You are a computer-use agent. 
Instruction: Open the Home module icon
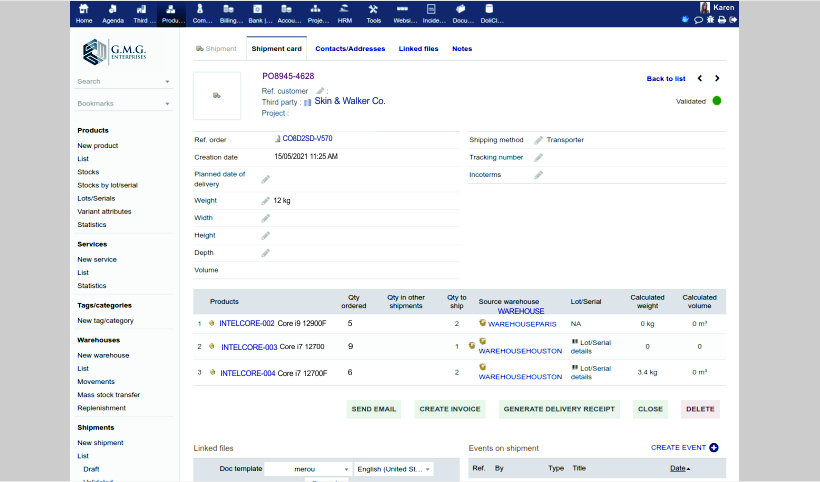pos(84,9)
